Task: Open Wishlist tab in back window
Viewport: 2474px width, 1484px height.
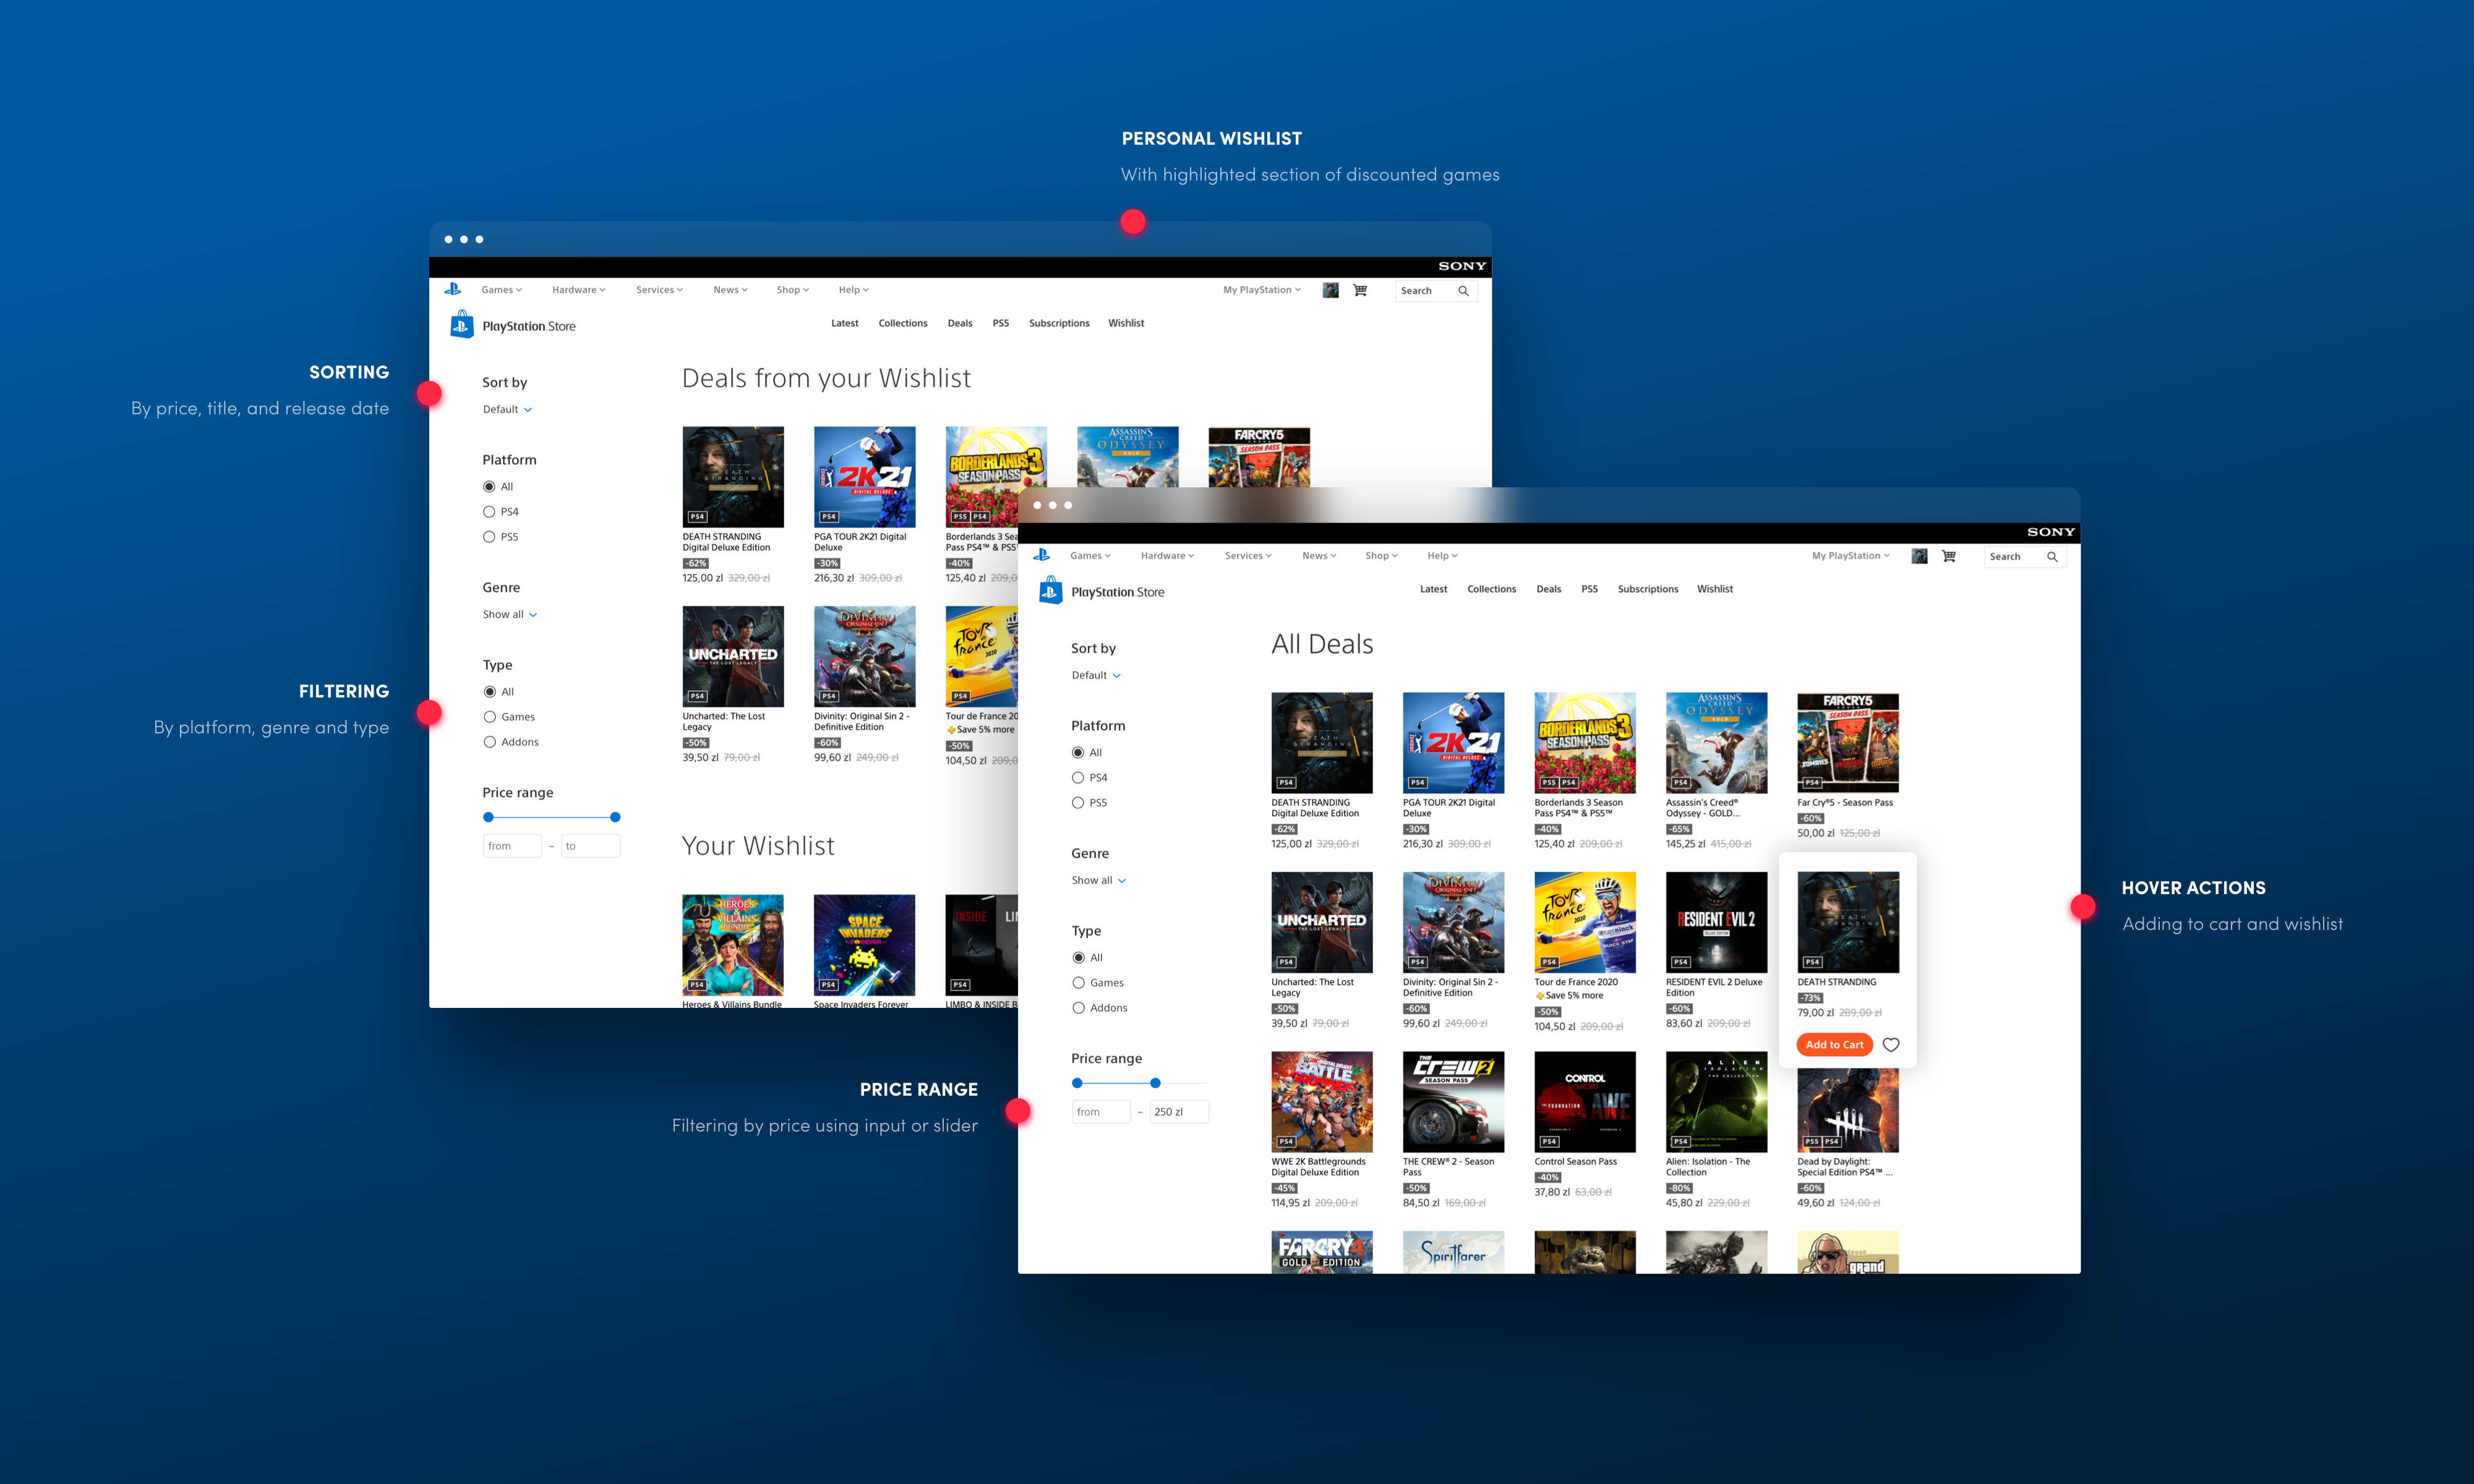Action: [x=1126, y=323]
